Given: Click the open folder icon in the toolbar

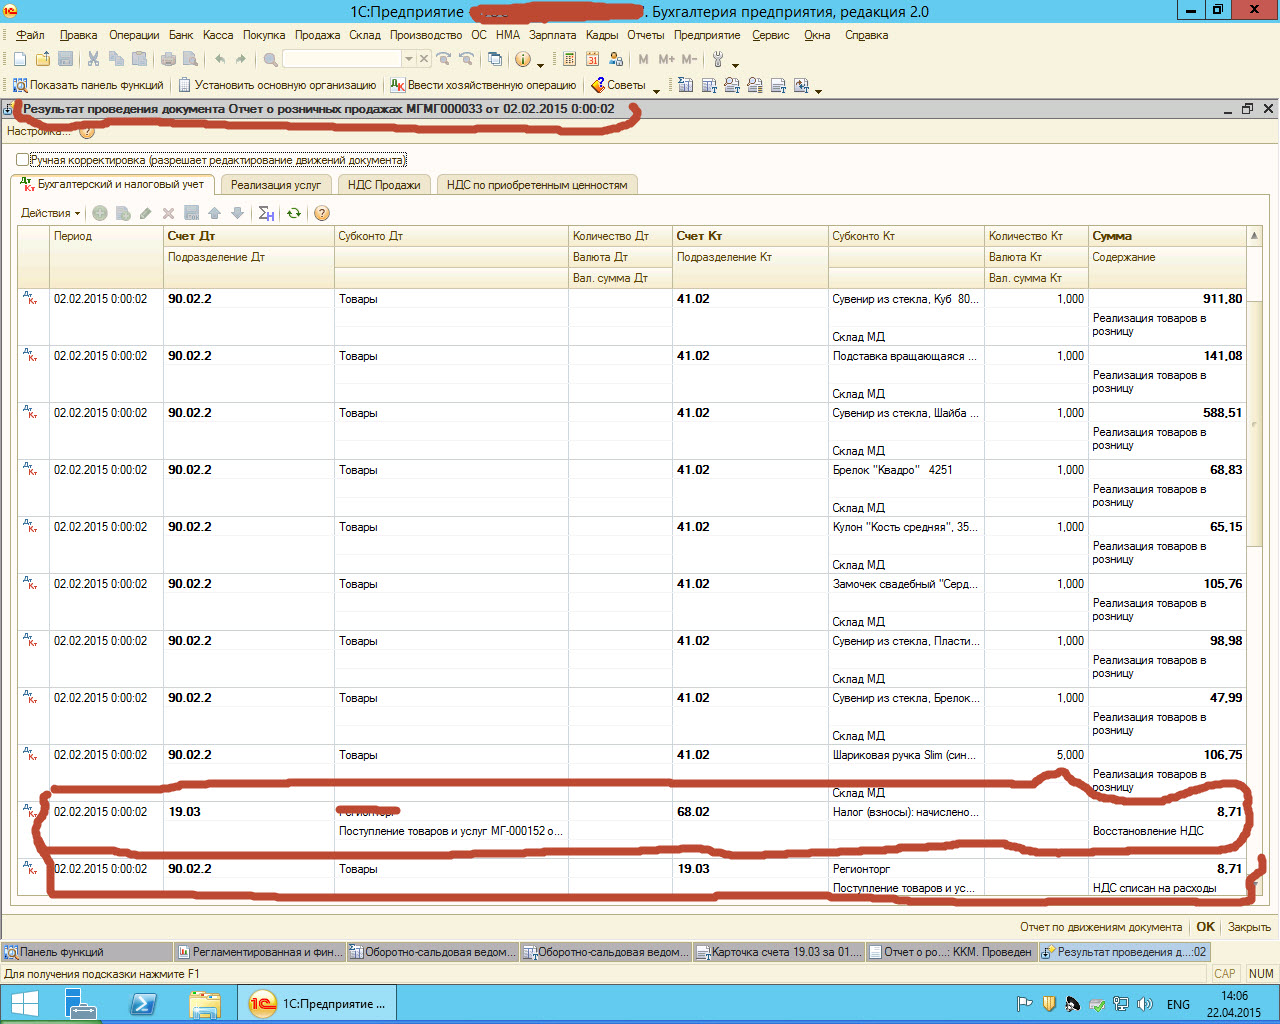Looking at the screenshot, I should (42, 60).
